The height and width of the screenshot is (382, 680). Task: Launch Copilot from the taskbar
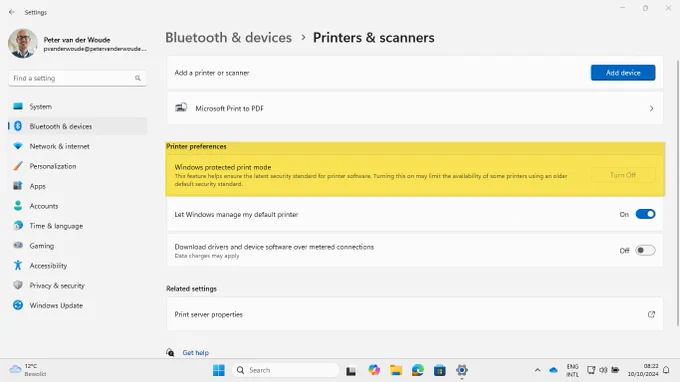tap(374, 370)
